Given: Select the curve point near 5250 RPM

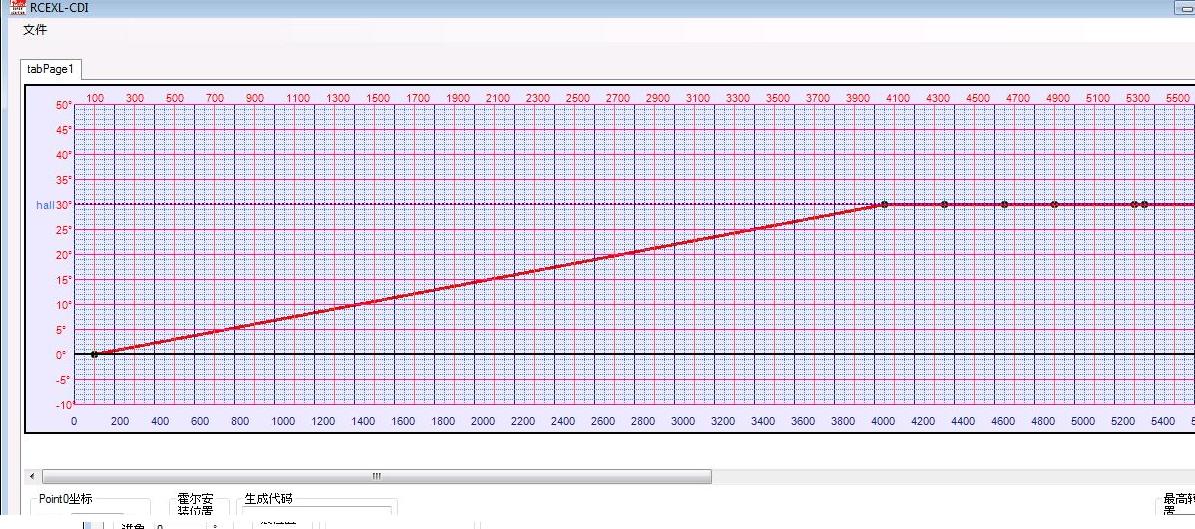Looking at the screenshot, I should tap(1134, 204).
